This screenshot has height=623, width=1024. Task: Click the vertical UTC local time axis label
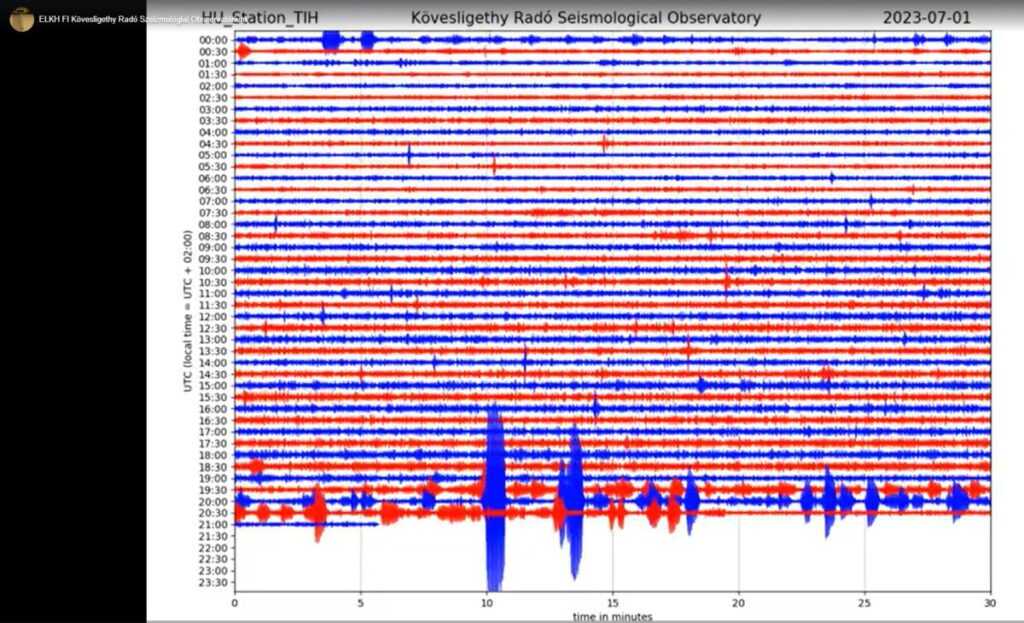pos(188,310)
